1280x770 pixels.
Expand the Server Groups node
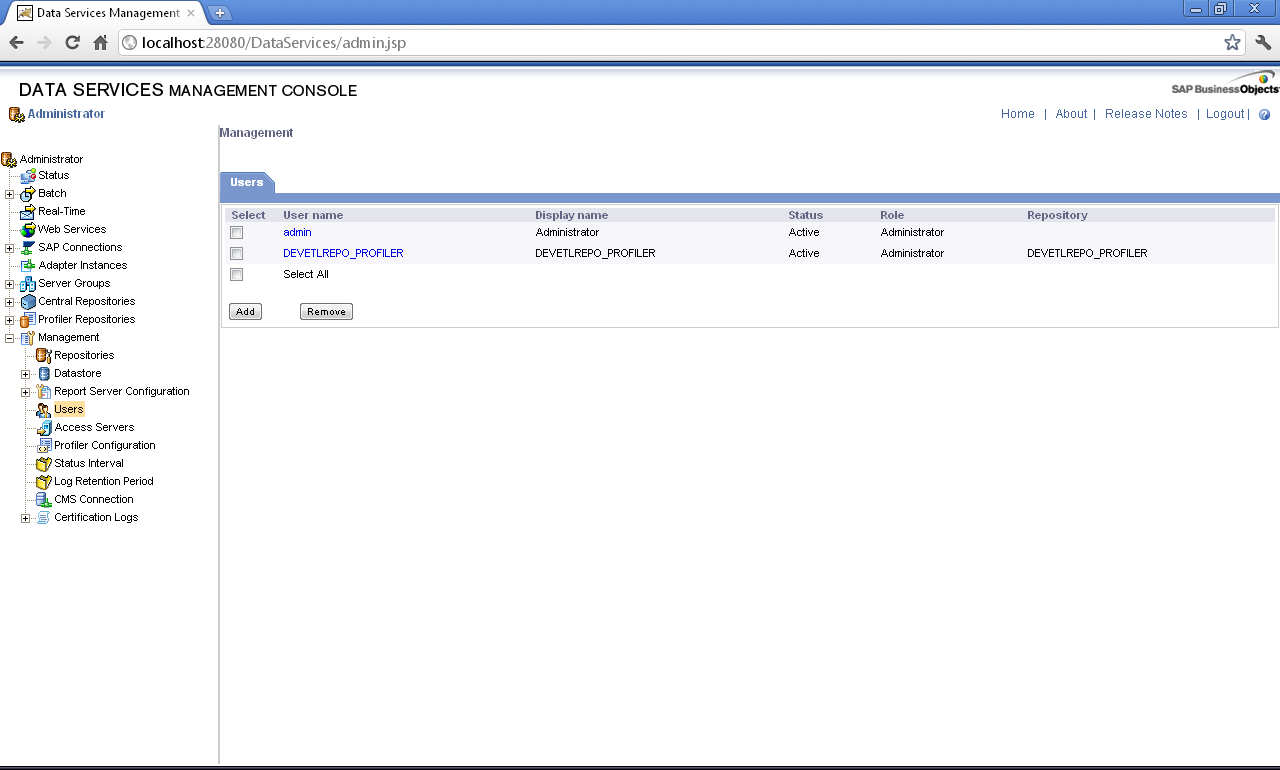(9, 284)
